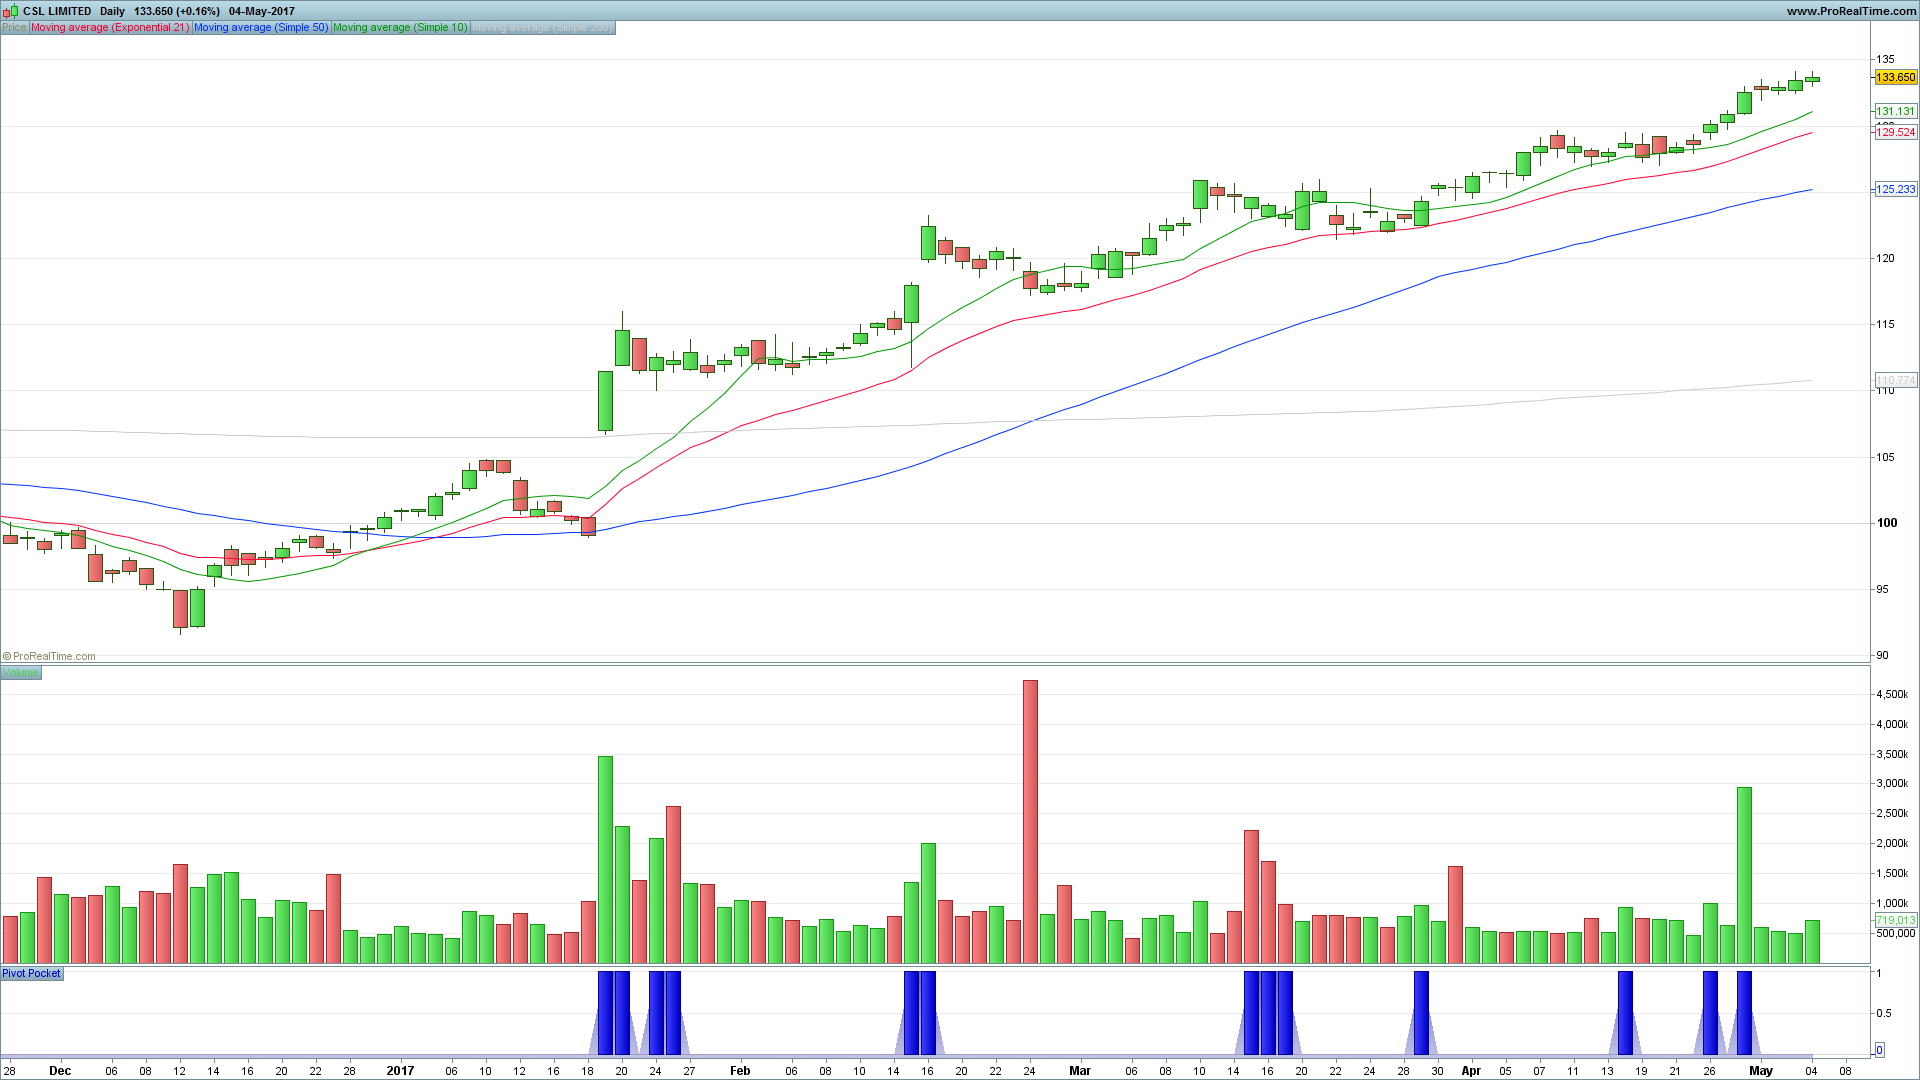The width and height of the screenshot is (1920, 1080).
Task: Click the 719,013 volume value tag
Action: (x=1895, y=920)
